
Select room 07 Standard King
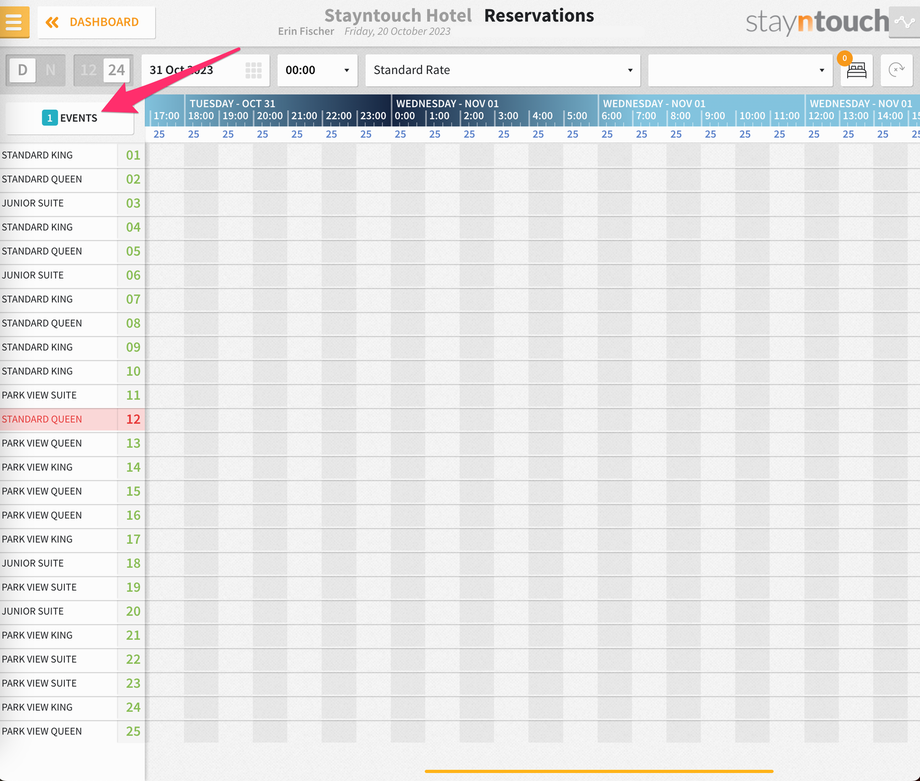click(72, 300)
